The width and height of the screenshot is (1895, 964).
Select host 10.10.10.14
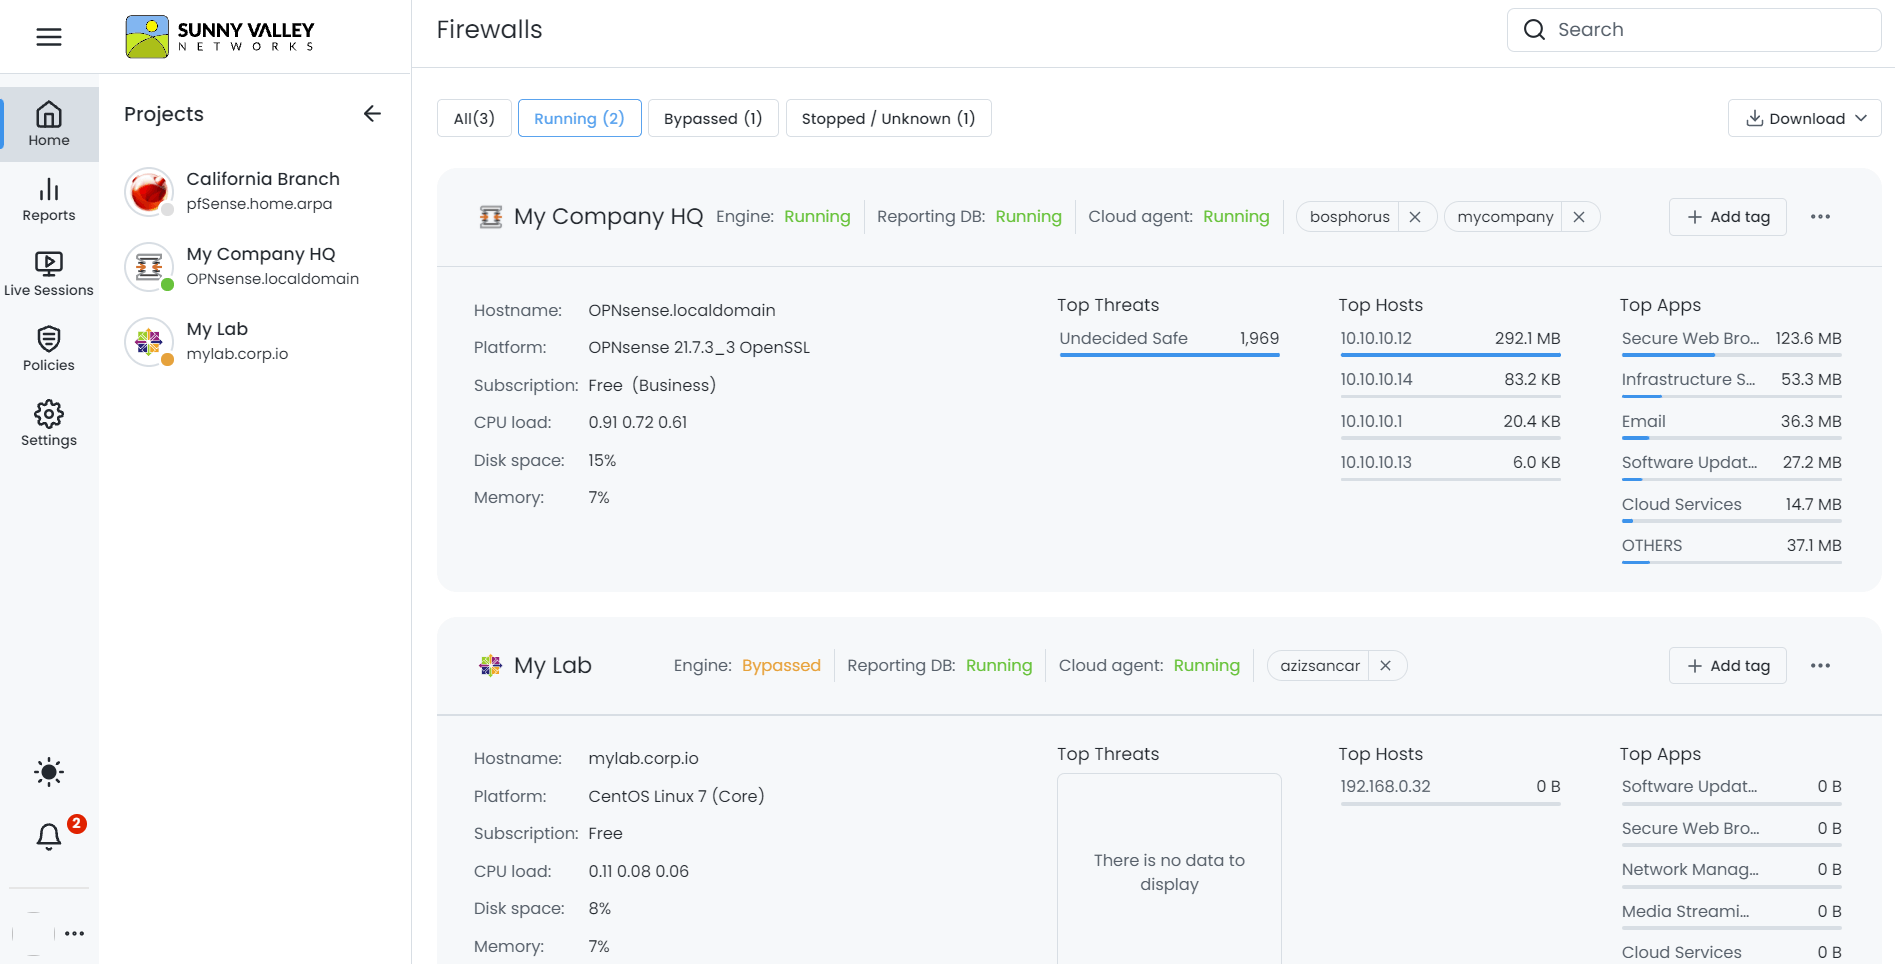[1450, 383]
